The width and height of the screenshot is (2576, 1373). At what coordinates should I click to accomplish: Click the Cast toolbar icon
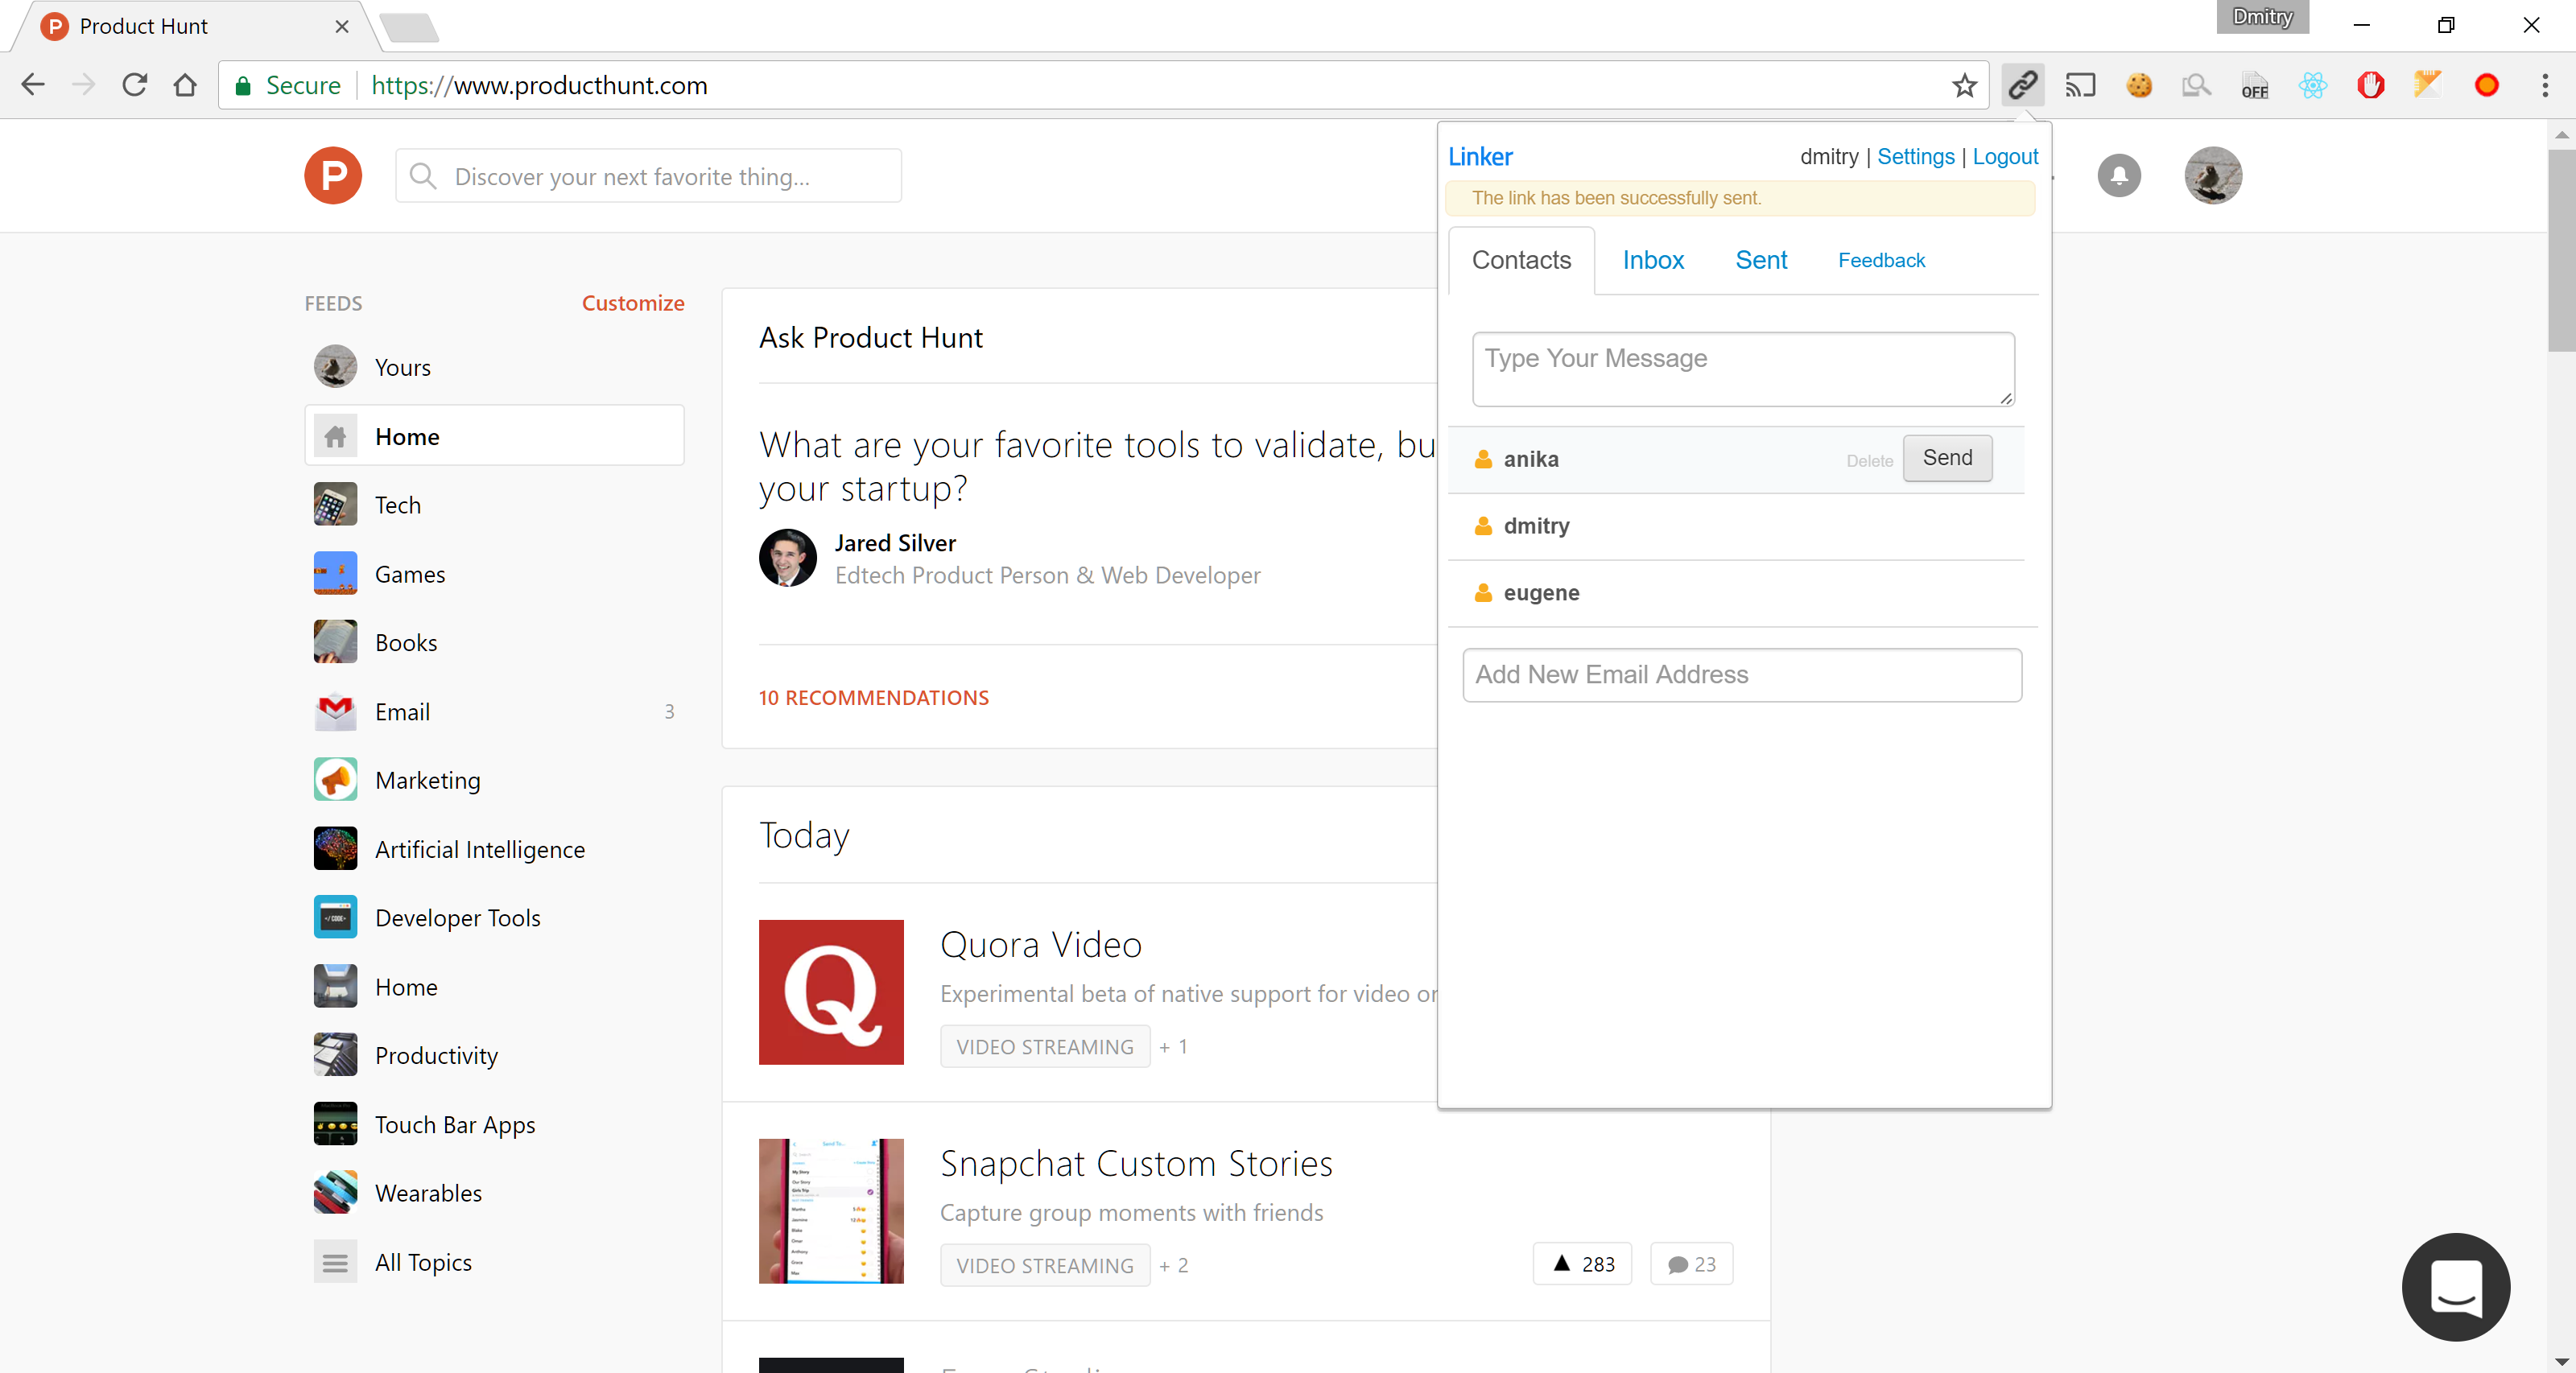click(2080, 85)
